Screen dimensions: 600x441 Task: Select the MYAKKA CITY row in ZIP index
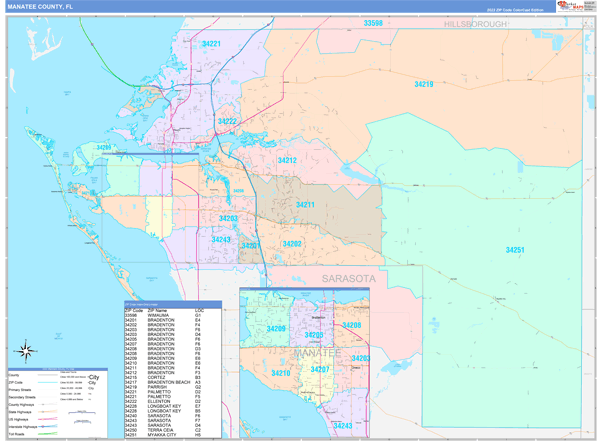click(x=162, y=435)
